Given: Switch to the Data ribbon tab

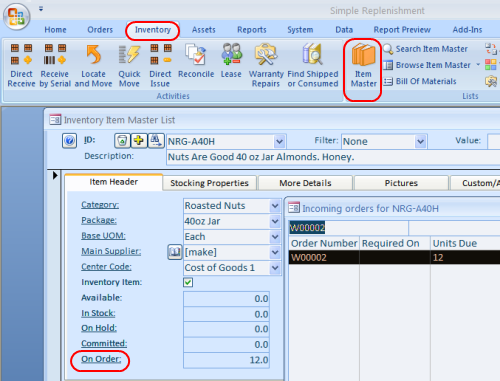Looking at the screenshot, I should (344, 30).
